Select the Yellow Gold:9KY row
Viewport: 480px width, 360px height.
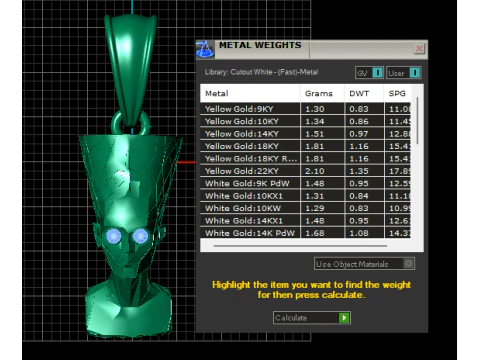click(x=305, y=109)
